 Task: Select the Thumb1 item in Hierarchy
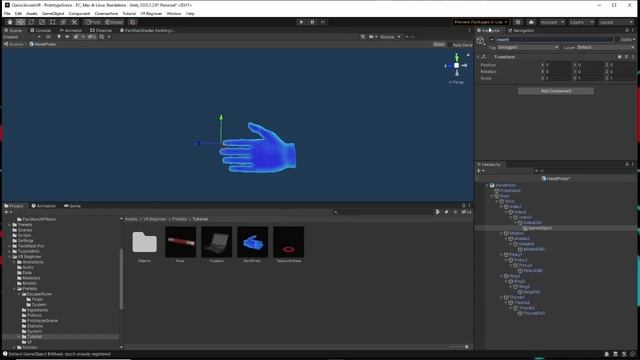pyautogui.click(x=516, y=298)
